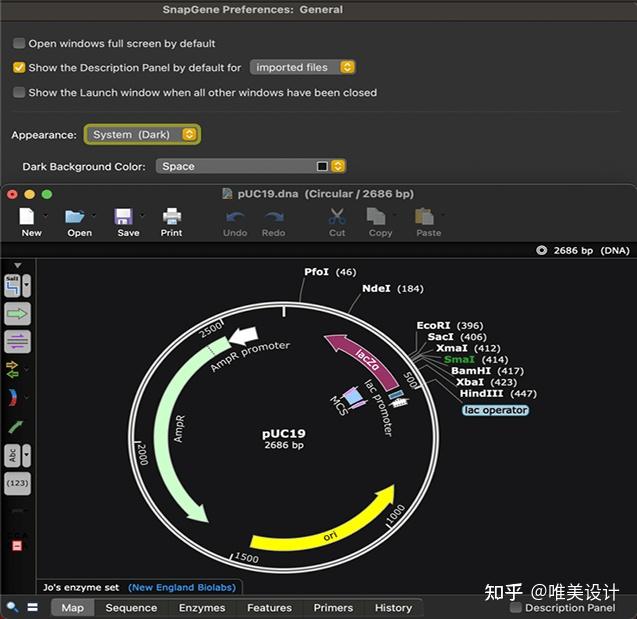Image resolution: width=637 pixels, height=619 pixels.
Task: Click the BamHI (417) enzyme label
Action: (x=487, y=370)
